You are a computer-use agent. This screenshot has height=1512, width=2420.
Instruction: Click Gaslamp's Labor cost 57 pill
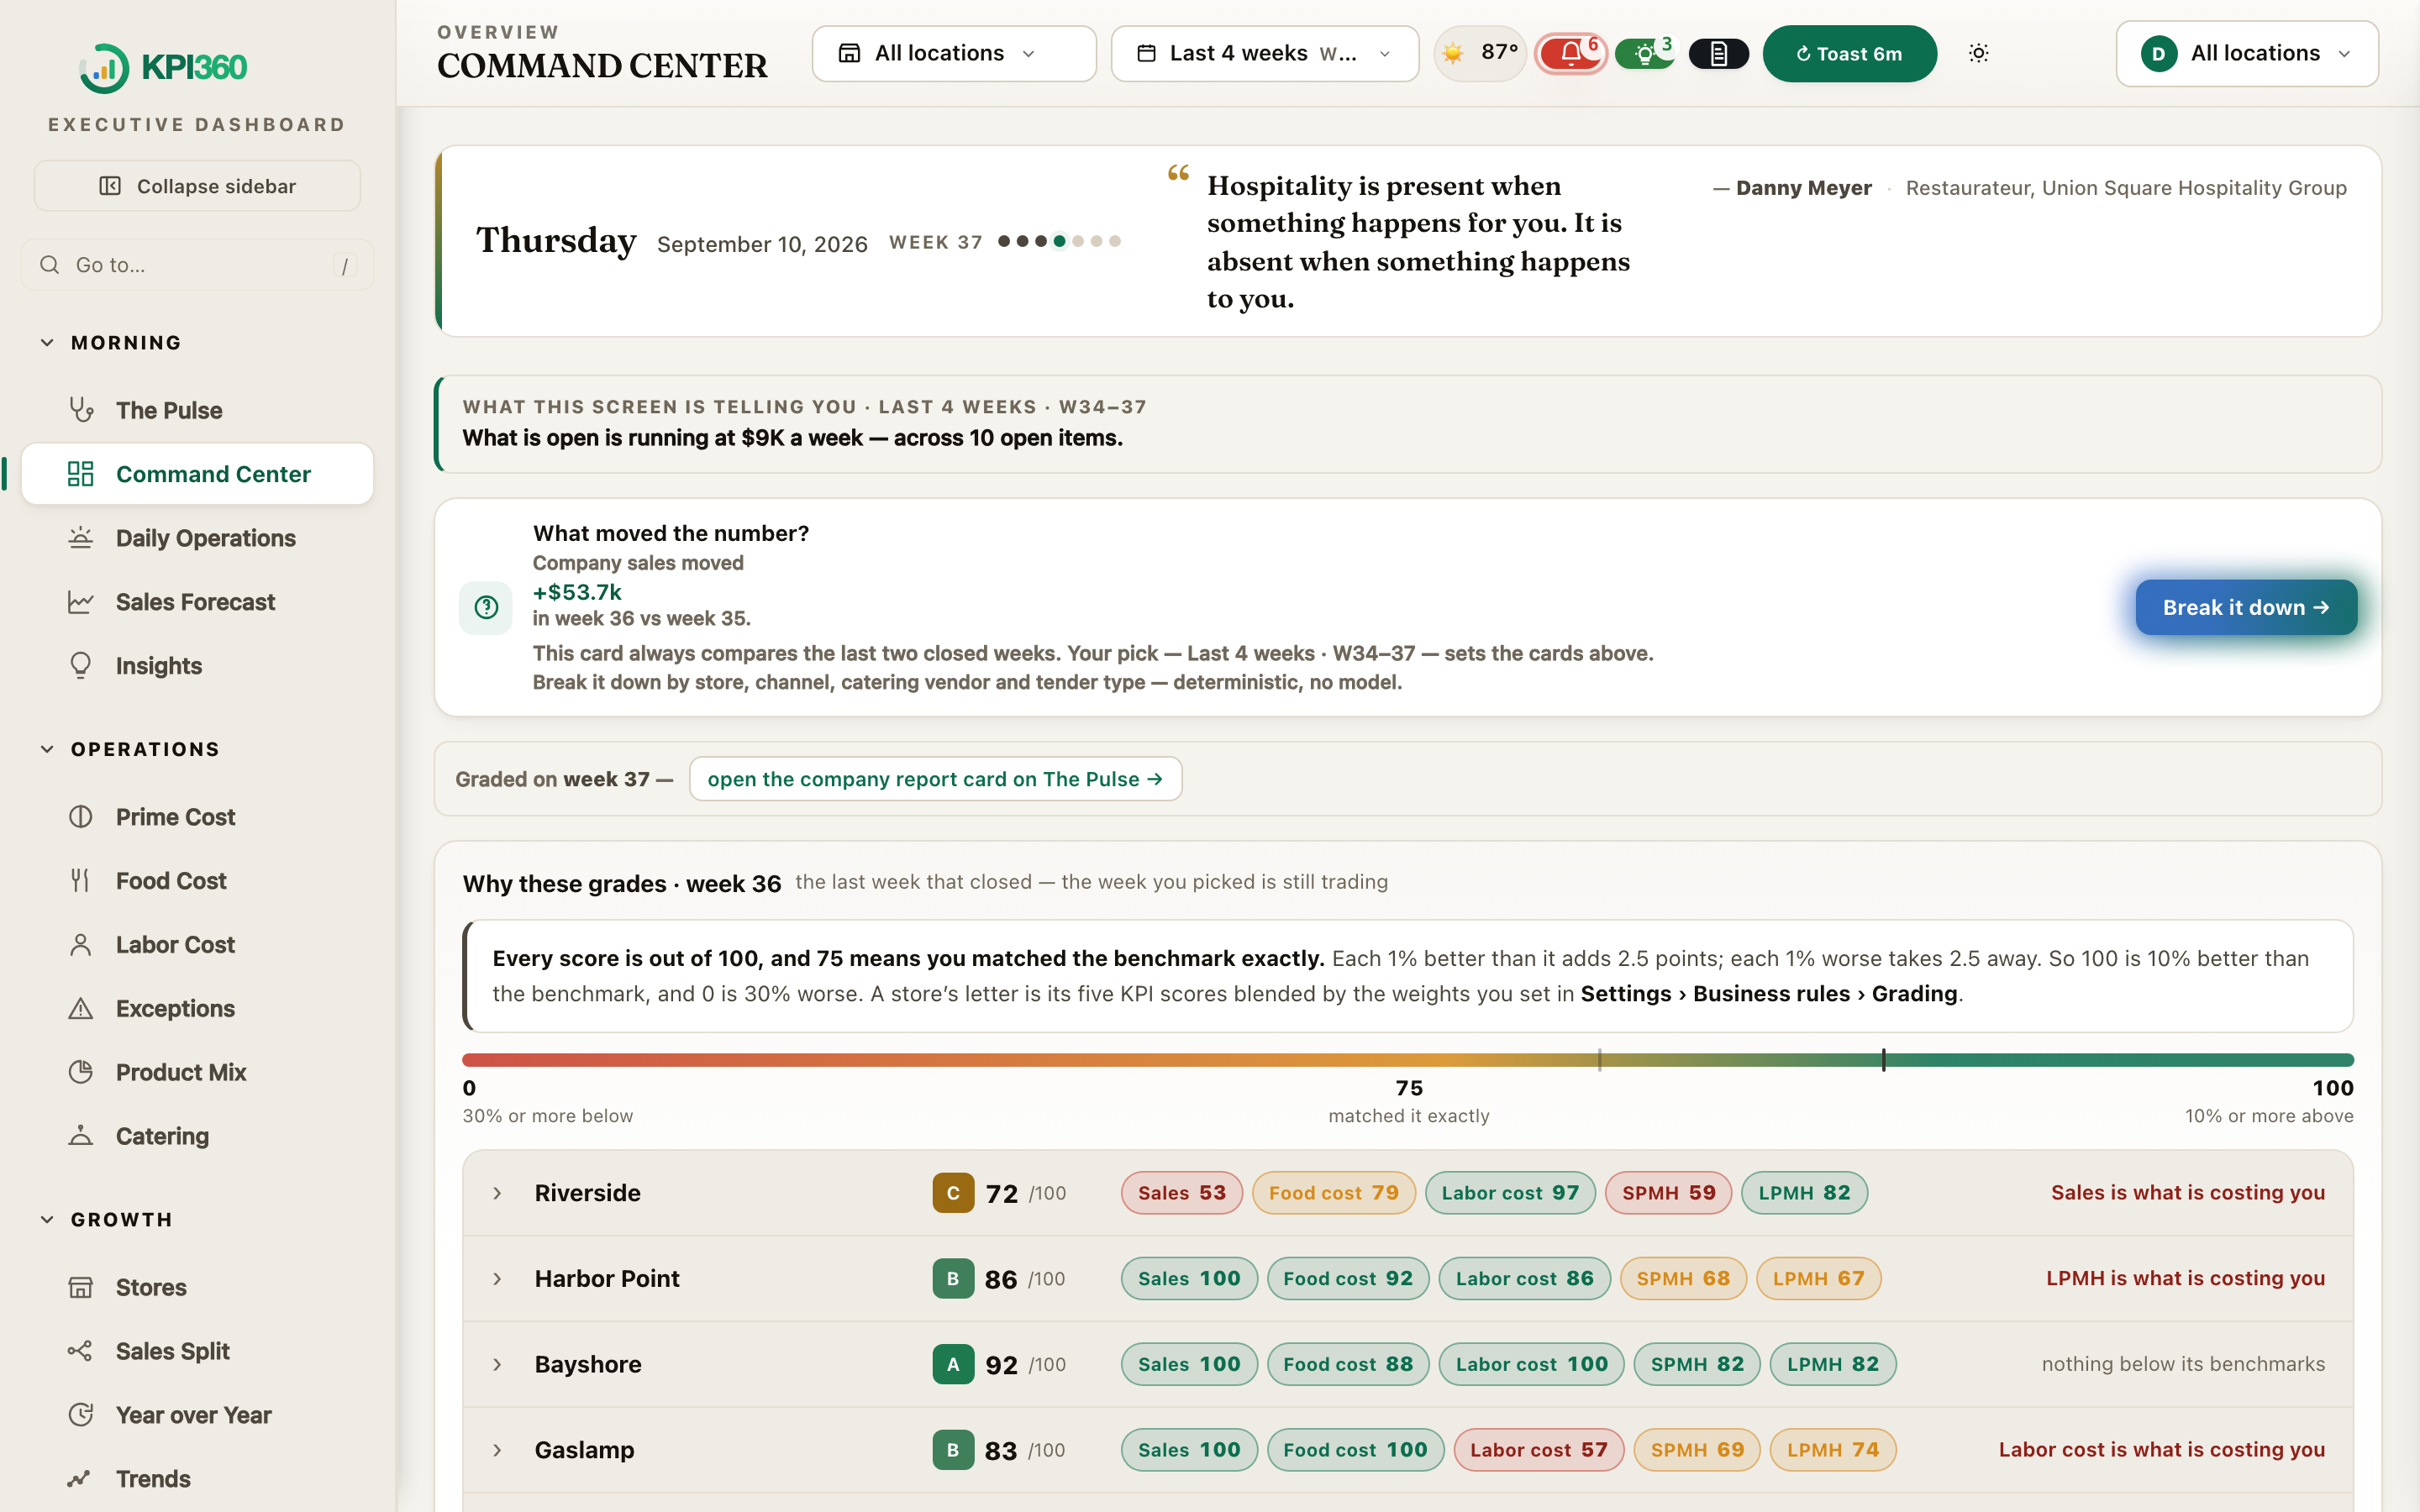(x=1538, y=1450)
